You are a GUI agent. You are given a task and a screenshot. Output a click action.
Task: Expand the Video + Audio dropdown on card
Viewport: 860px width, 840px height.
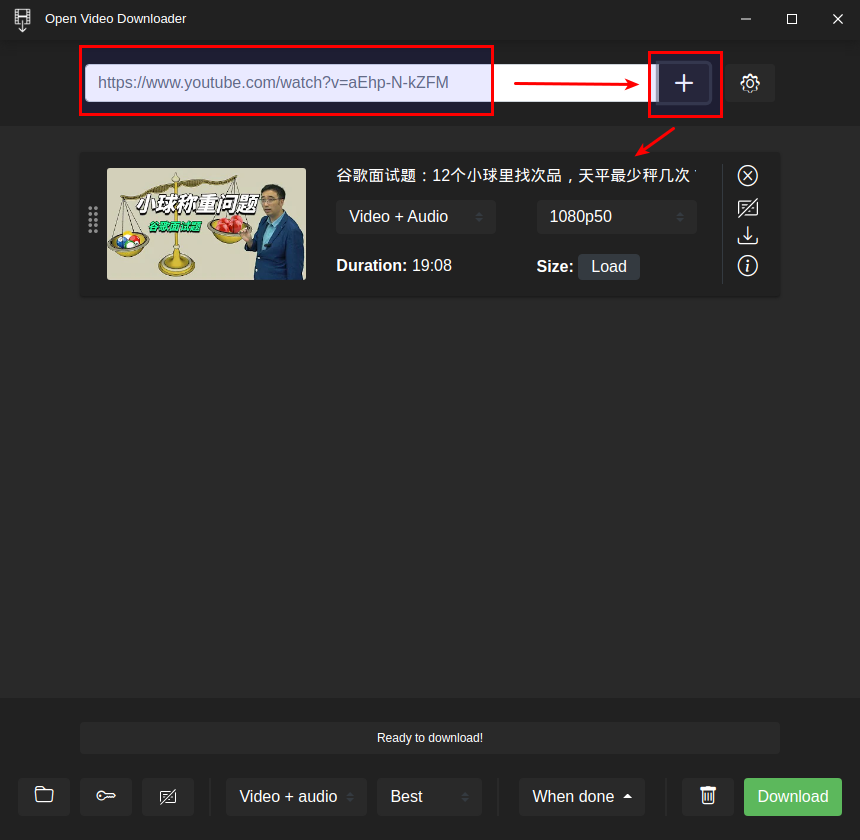point(416,217)
